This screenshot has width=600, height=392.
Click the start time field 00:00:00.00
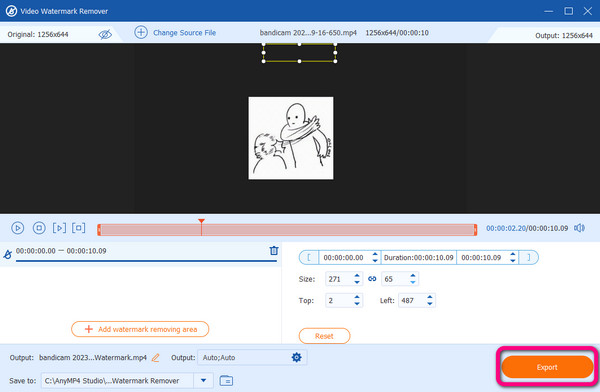(x=344, y=258)
